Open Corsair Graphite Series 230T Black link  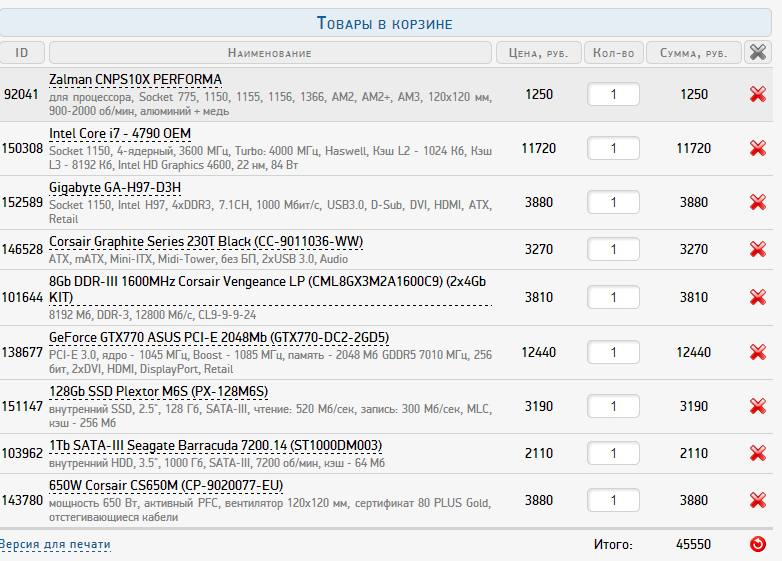point(206,242)
